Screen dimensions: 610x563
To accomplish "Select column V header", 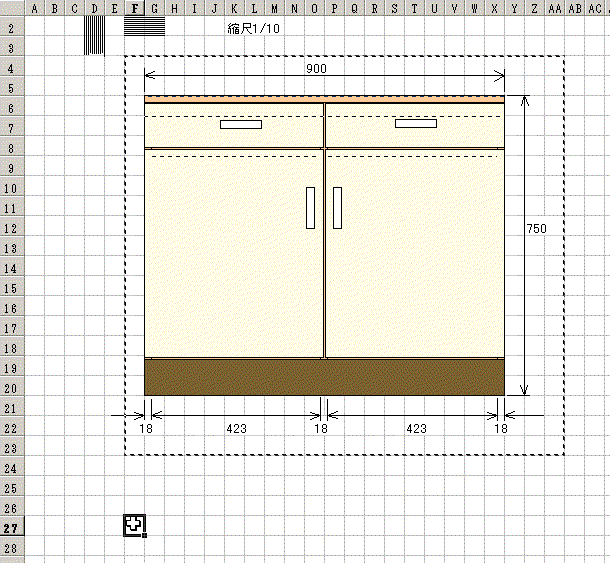I will click(x=454, y=8).
